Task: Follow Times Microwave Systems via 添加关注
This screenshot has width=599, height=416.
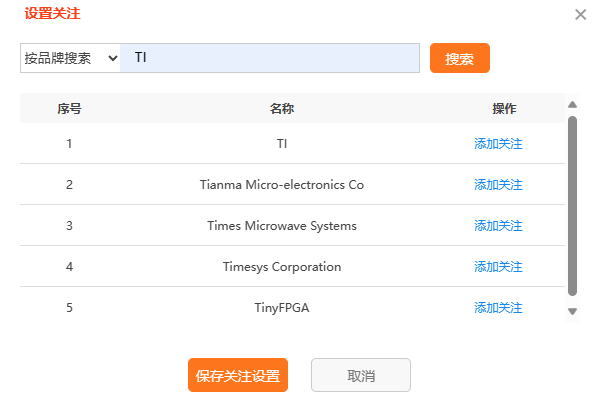Action: point(498,225)
